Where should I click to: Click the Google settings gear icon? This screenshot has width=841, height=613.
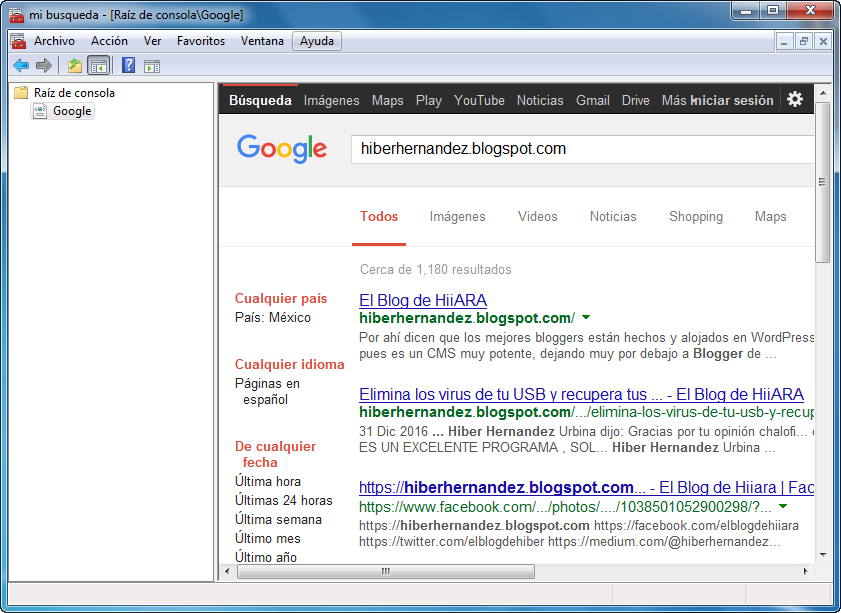pyautogui.click(x=794, y=99)
